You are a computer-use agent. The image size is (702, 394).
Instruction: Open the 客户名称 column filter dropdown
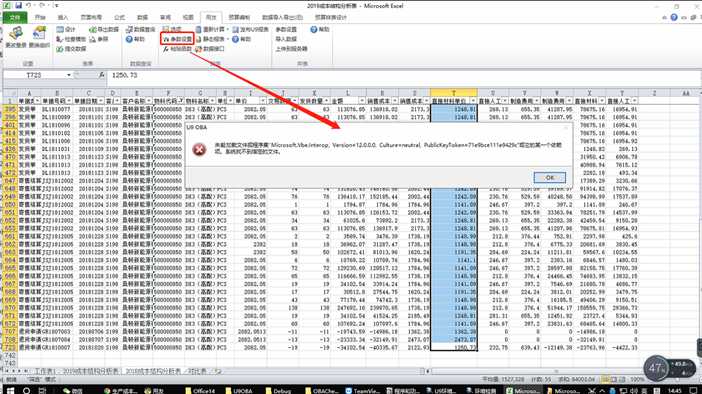[149, 101]
